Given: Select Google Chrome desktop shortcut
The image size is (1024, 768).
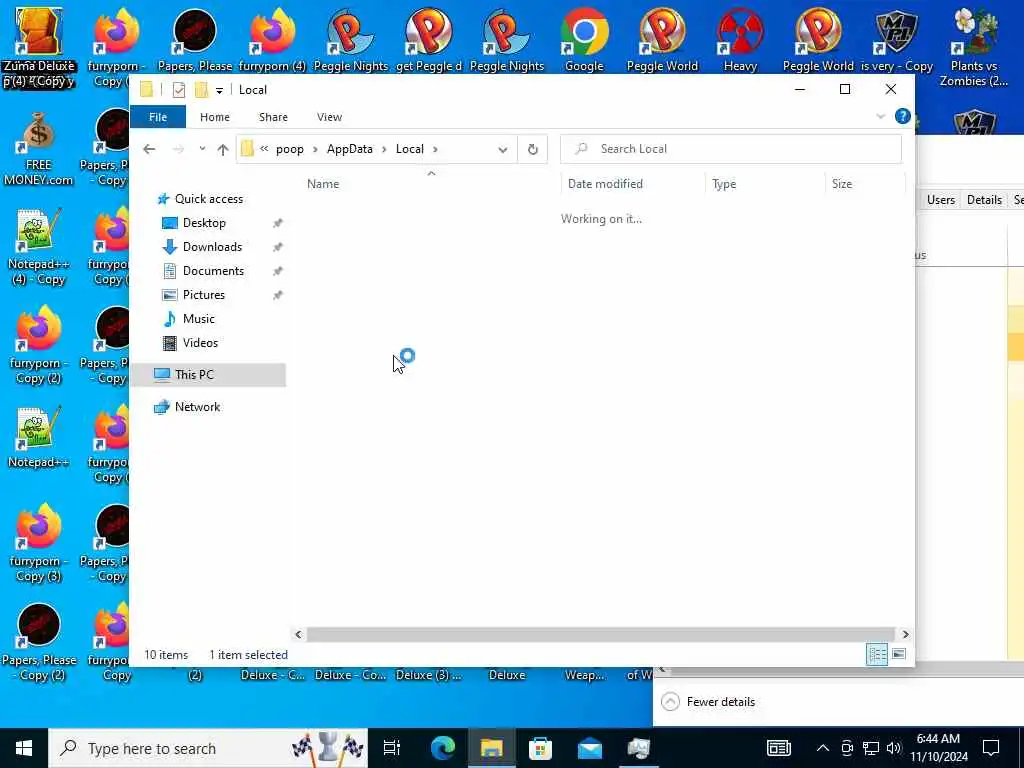Looking at the screenshot, I should point(584,40).
